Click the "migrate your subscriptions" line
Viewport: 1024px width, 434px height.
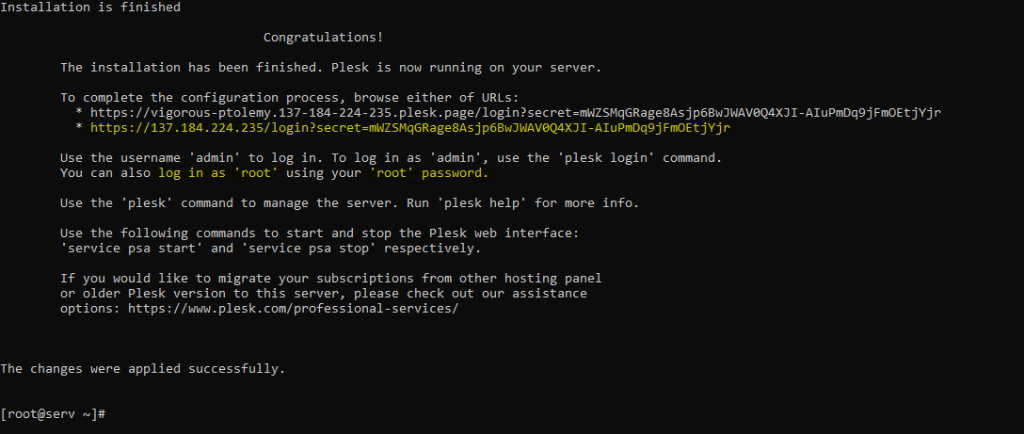[330, 278]
